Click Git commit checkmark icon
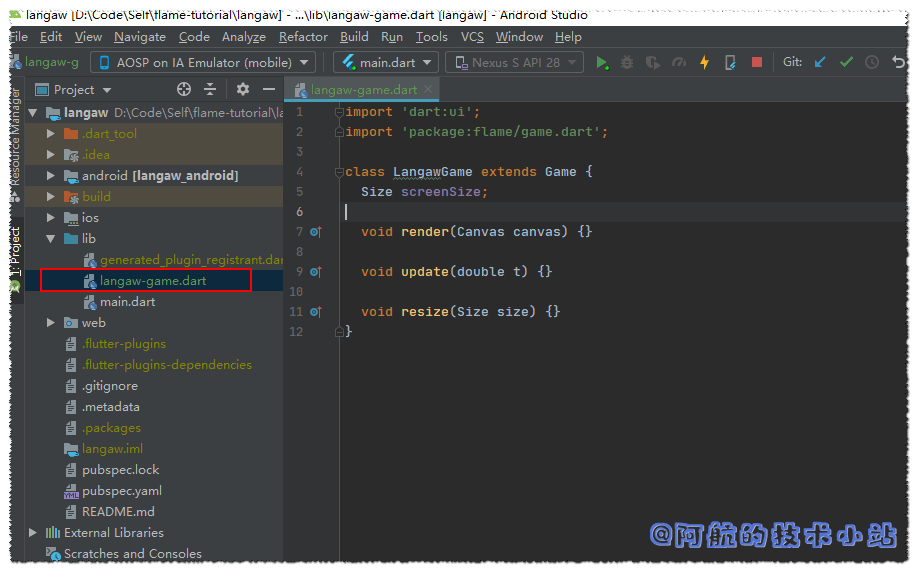 click(x=846, y=62)
